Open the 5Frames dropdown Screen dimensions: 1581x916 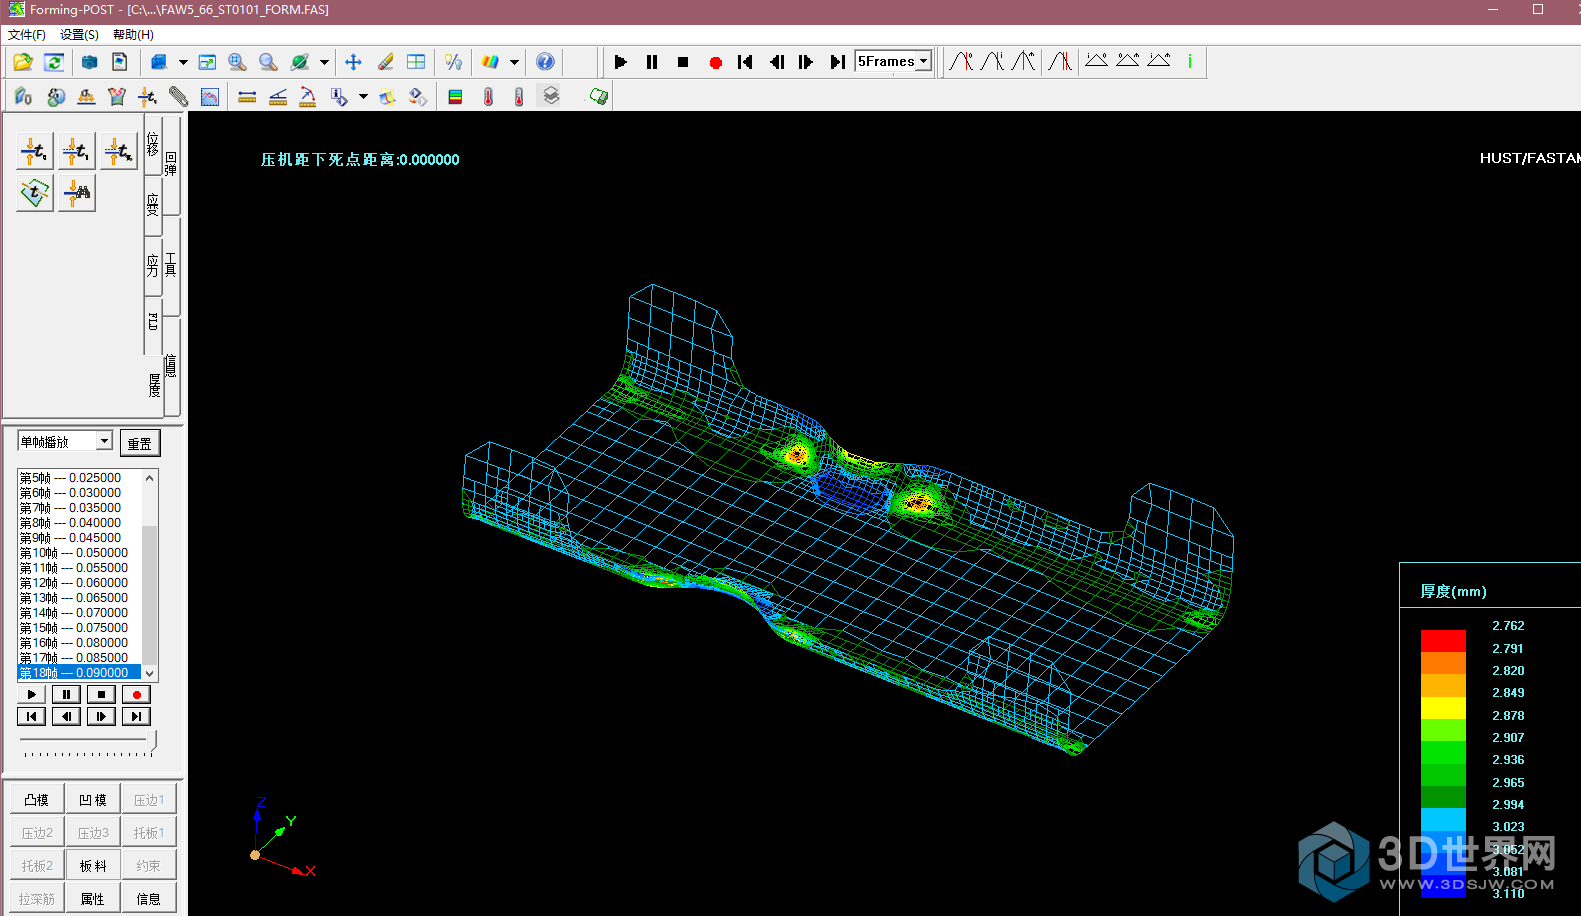tap(924, 61)
